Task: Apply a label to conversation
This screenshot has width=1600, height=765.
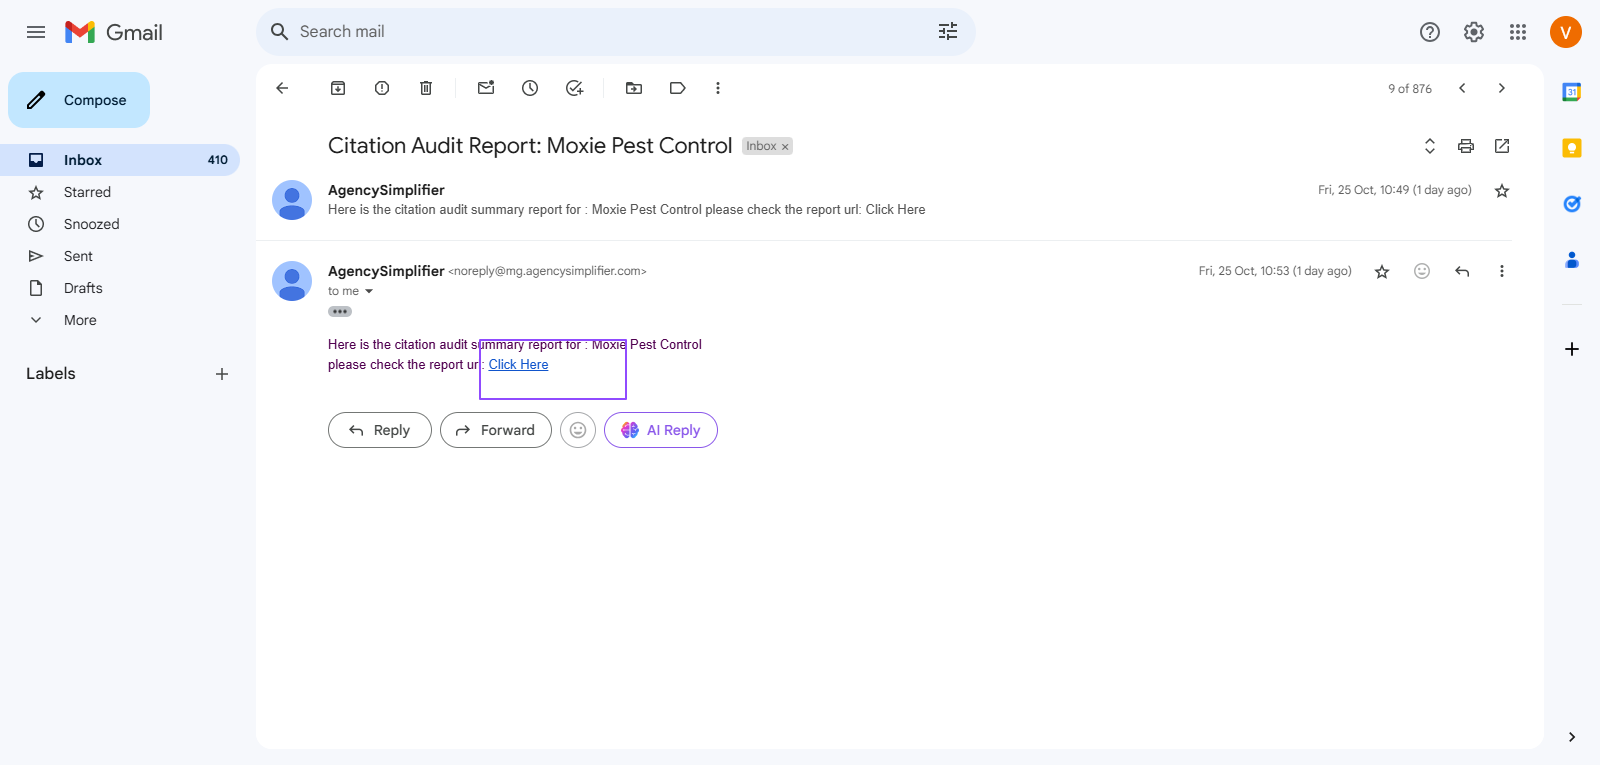Action: point(678,88)
